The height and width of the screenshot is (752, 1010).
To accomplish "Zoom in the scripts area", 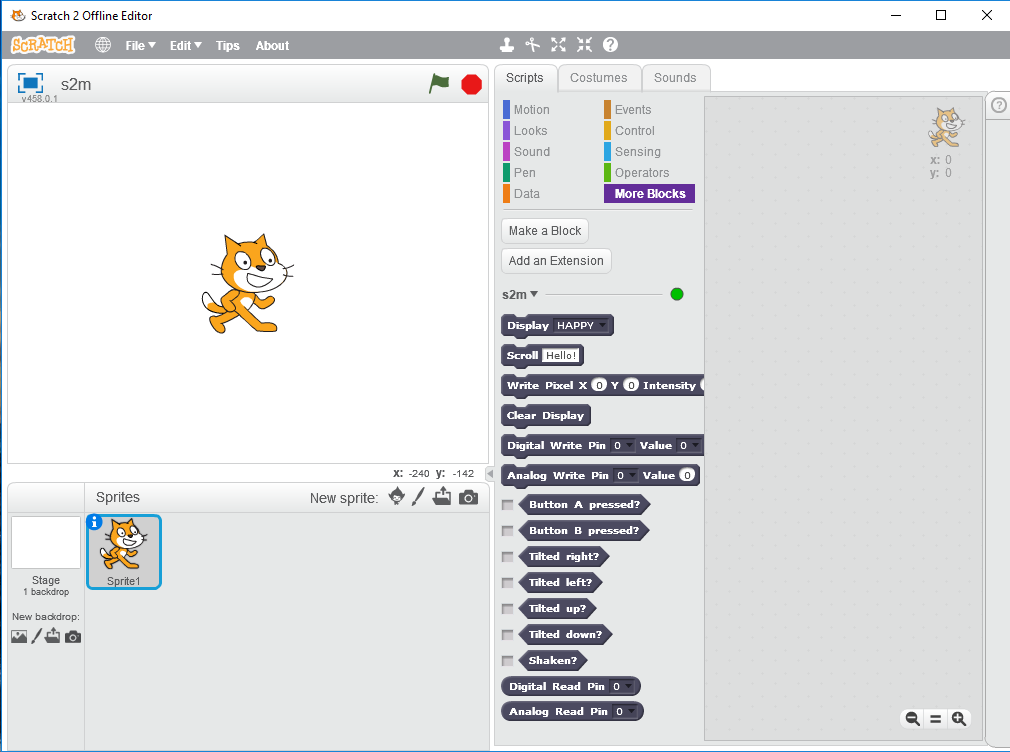I will pos(958,718).
